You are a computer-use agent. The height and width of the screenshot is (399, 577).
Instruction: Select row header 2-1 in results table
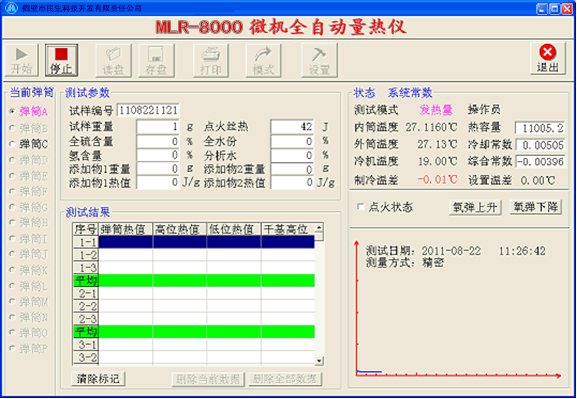[86, 293]
